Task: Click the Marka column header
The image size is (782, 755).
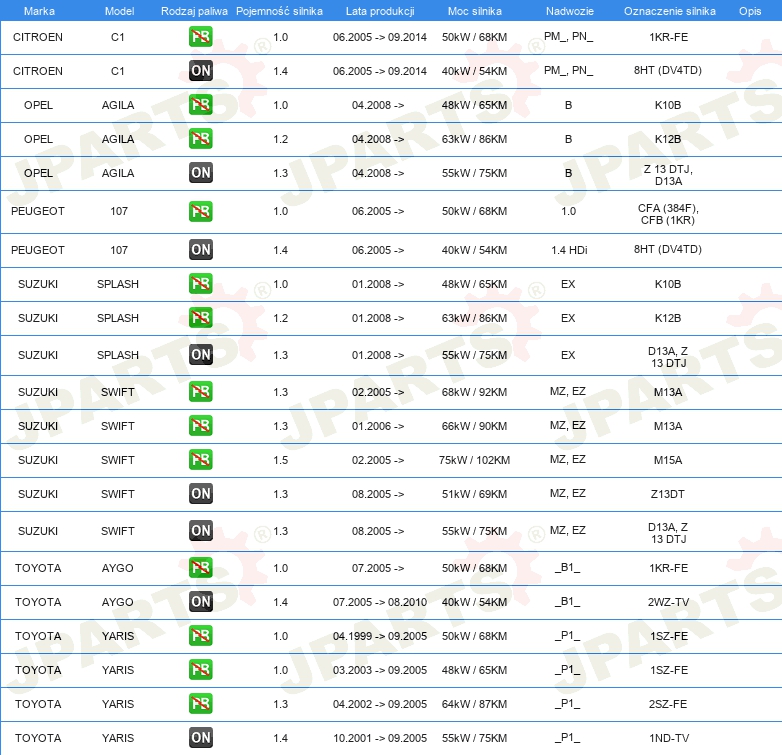Action: tap(39, 11)
